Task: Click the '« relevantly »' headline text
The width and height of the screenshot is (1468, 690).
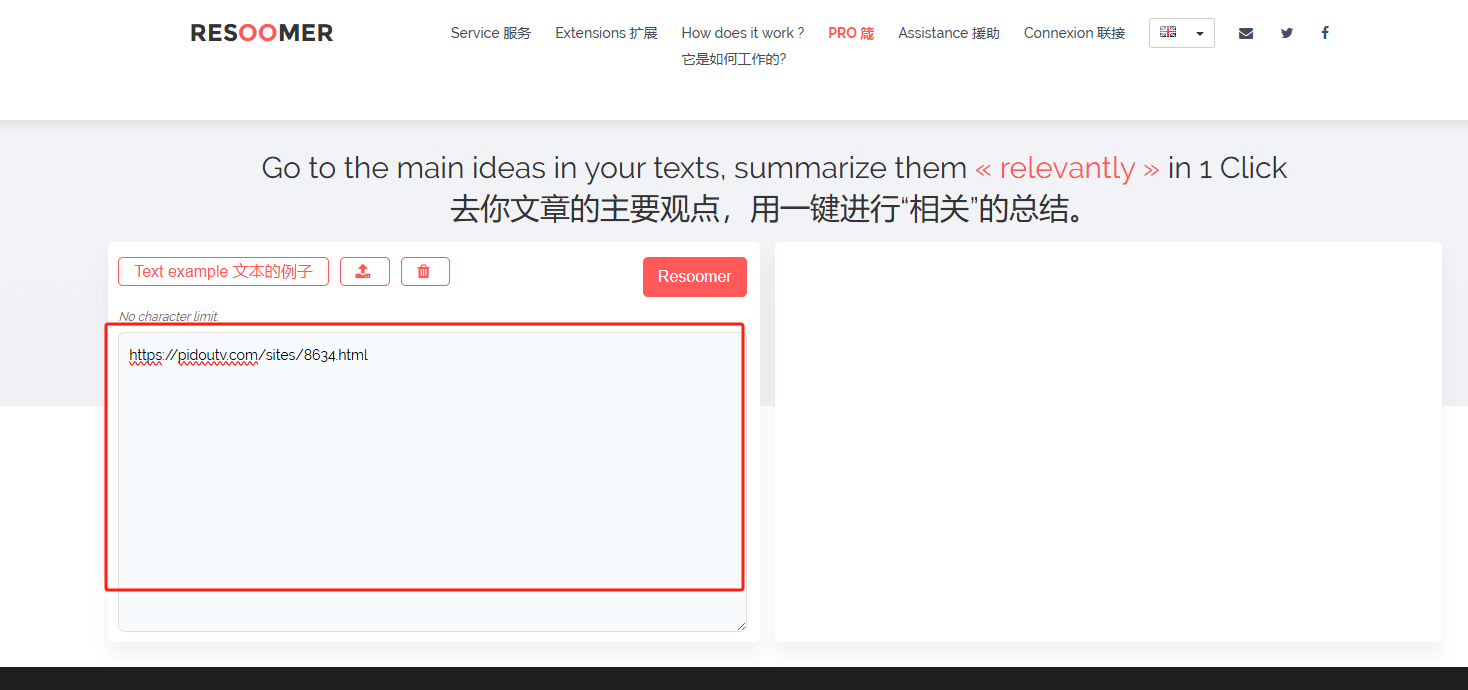Action: click(1067, 168)
